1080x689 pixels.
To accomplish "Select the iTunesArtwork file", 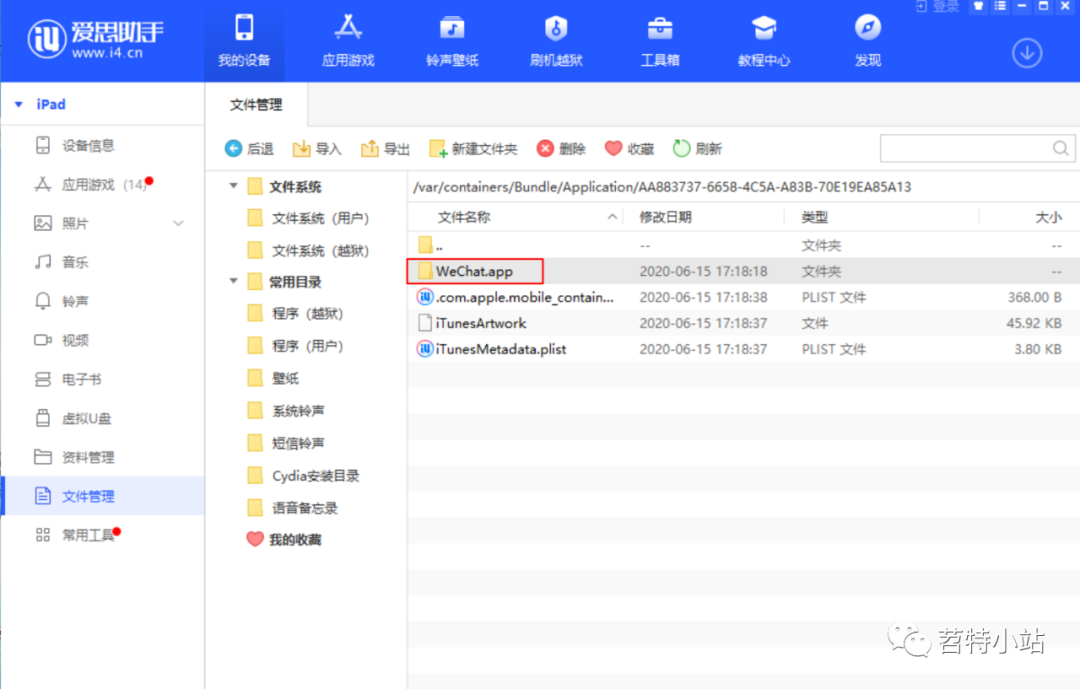I will click(x=743, y=323).
